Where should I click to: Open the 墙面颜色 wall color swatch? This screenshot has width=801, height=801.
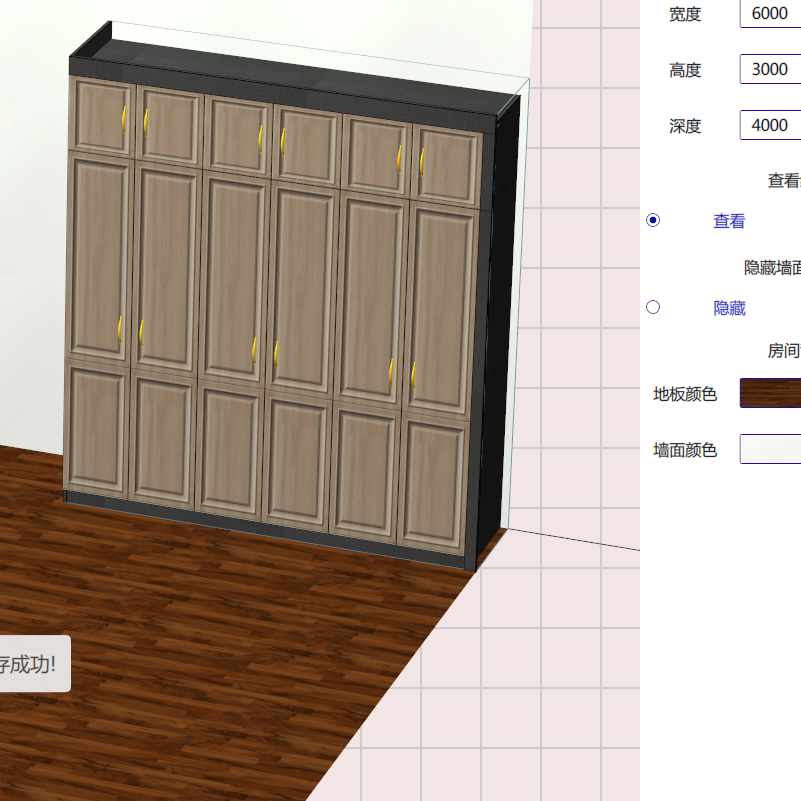[770, 449]
